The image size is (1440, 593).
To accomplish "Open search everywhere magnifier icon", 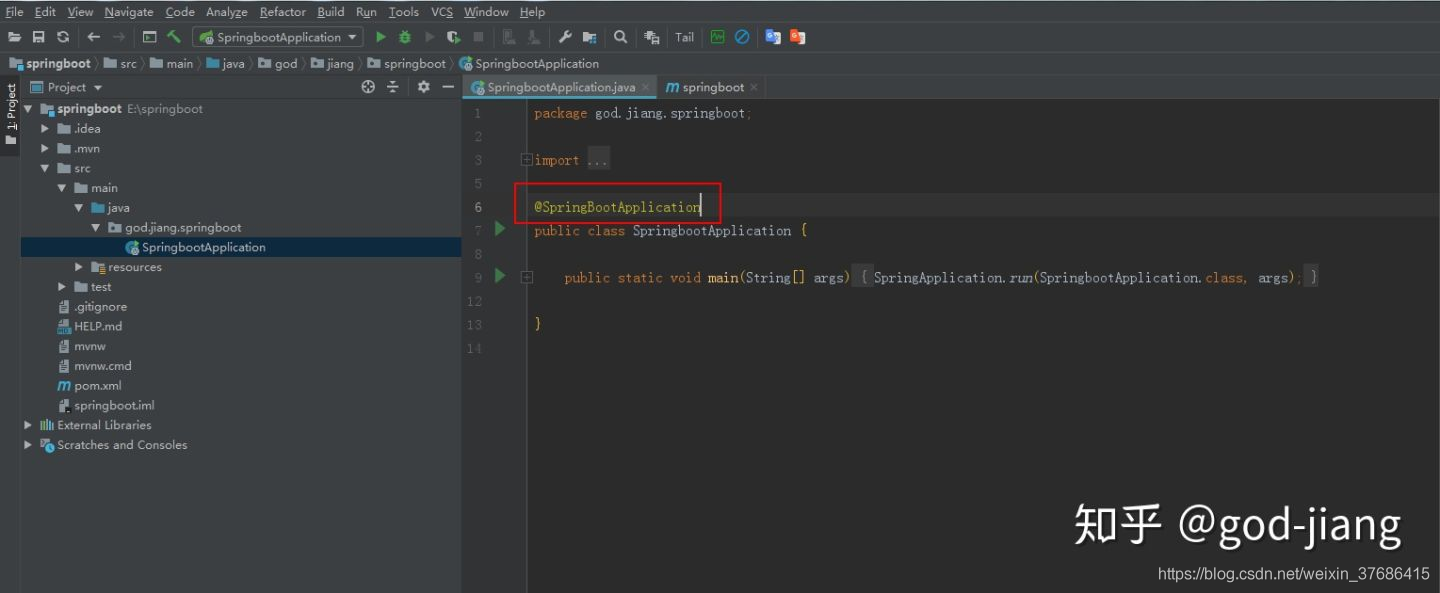I will tap(621, 37).
